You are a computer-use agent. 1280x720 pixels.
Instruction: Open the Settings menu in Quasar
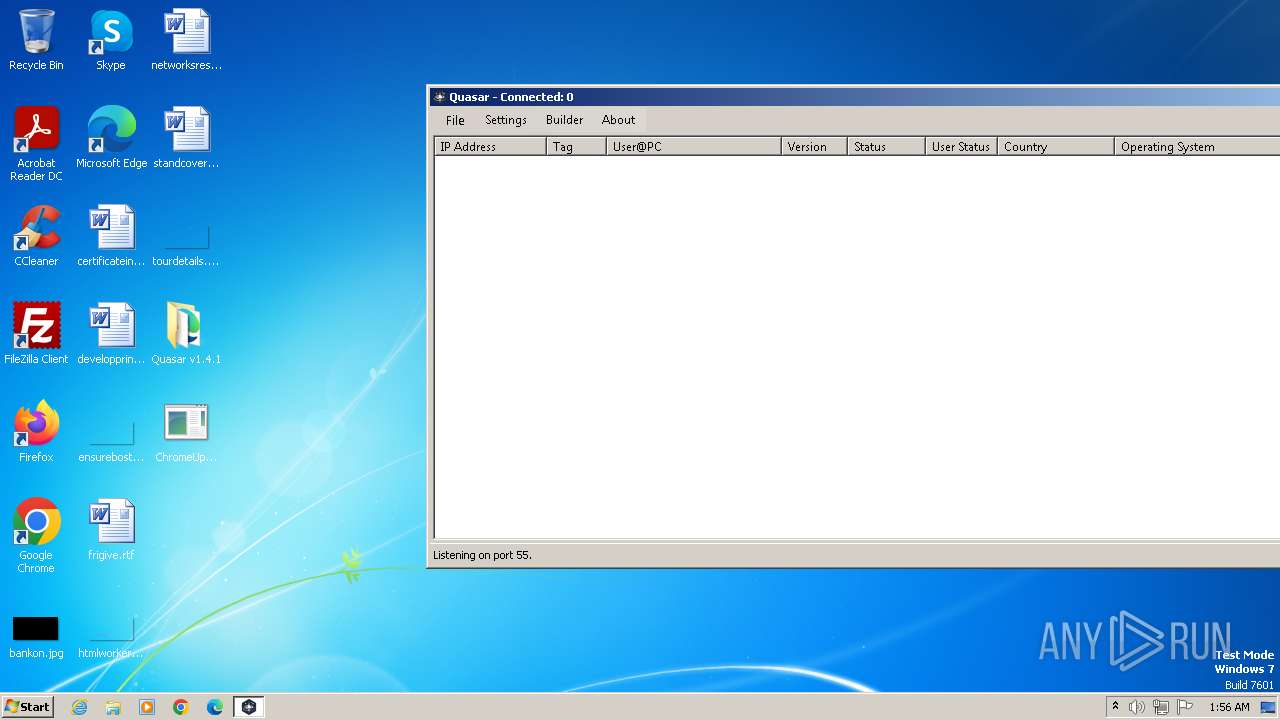coord(506,120)
